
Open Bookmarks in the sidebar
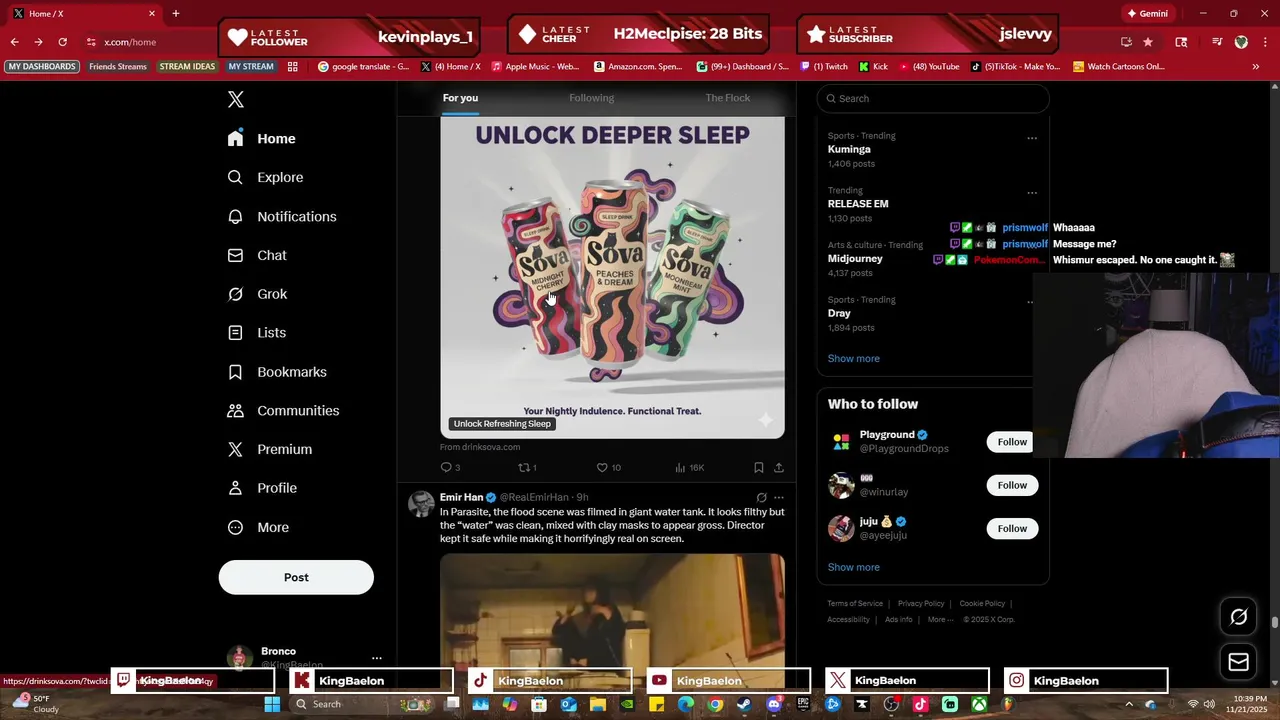pos(277,372)
